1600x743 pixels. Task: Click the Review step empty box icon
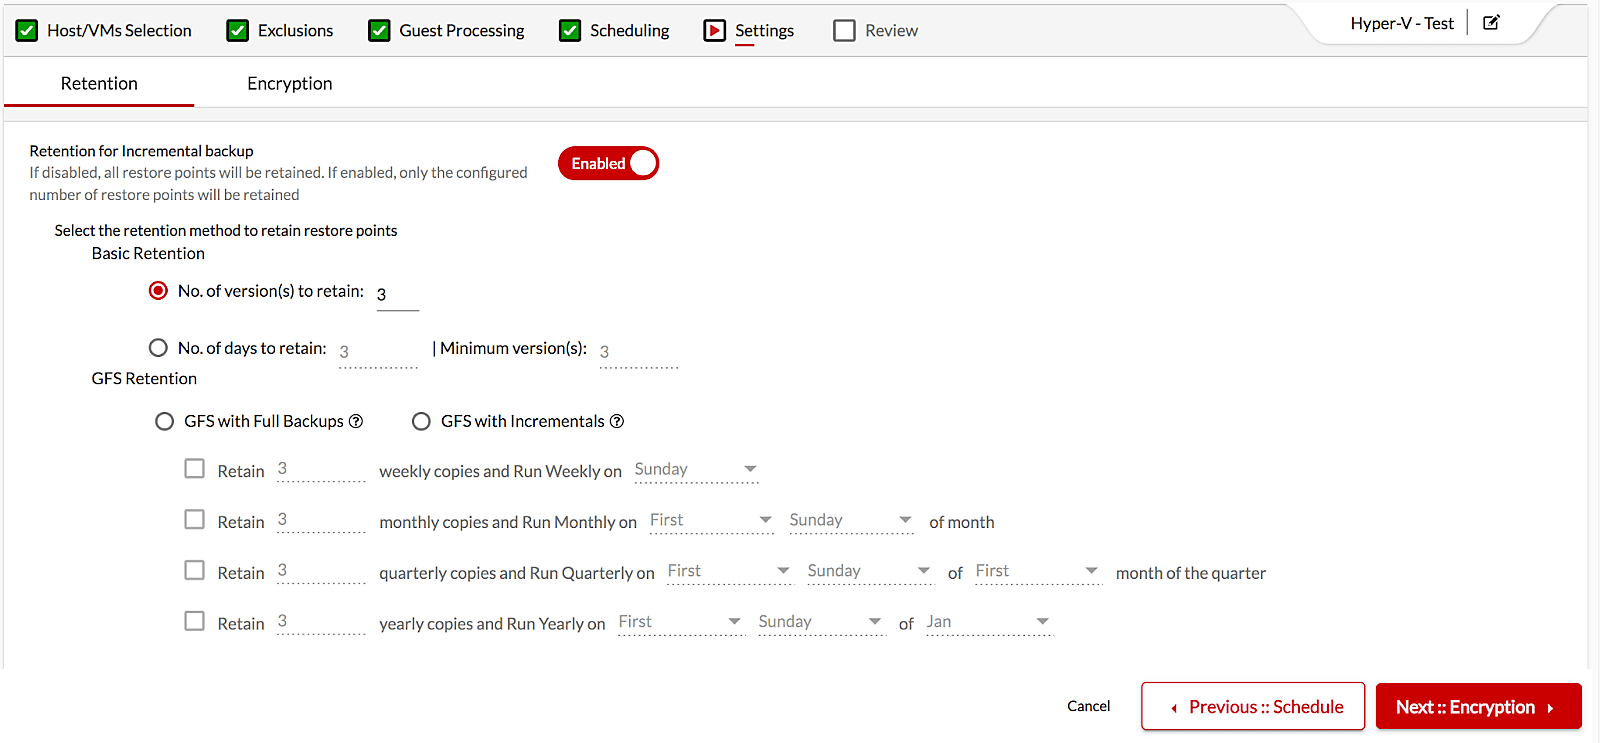[x=845, y=31]
